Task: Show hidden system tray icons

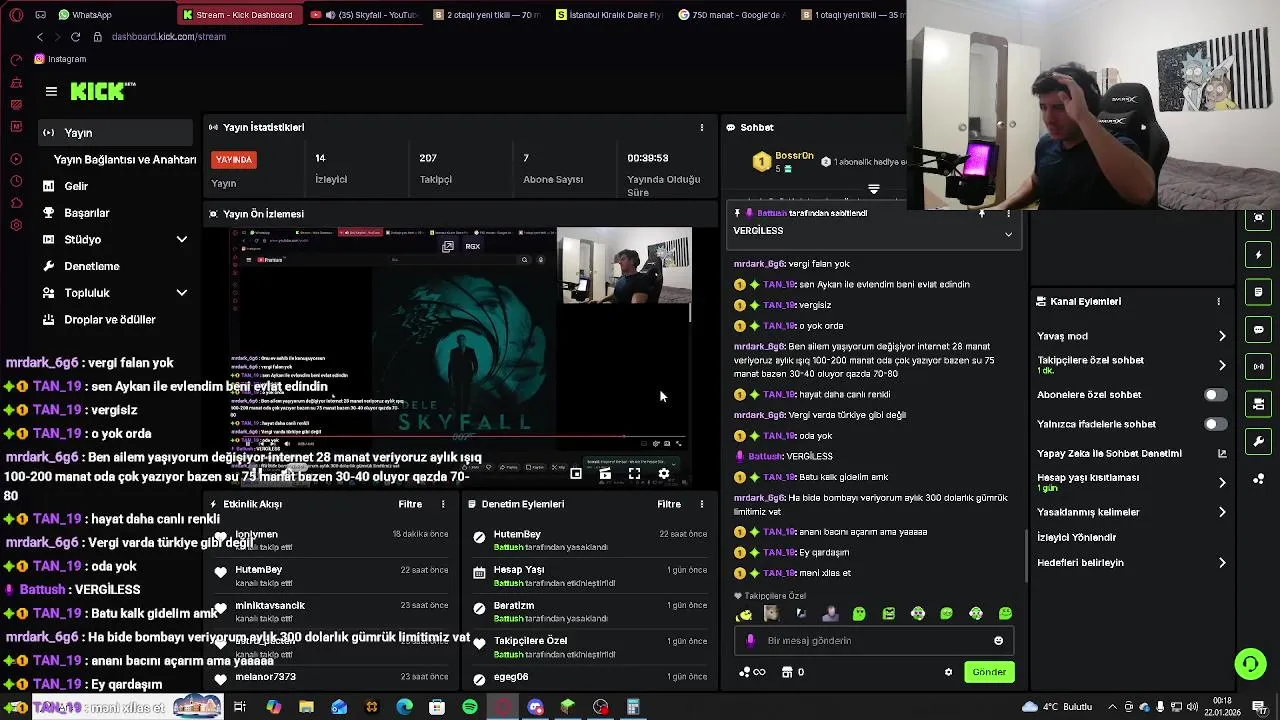Action: 1113,707
